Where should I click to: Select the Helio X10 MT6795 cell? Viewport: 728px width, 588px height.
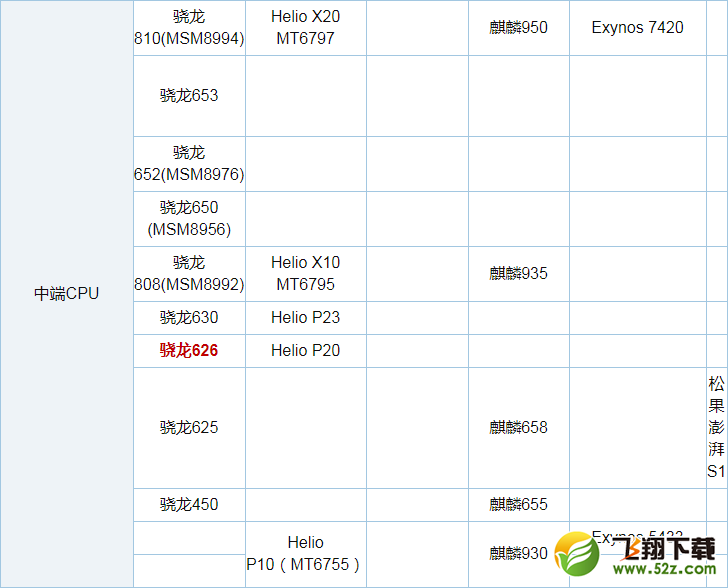click(x=306, y=274)
